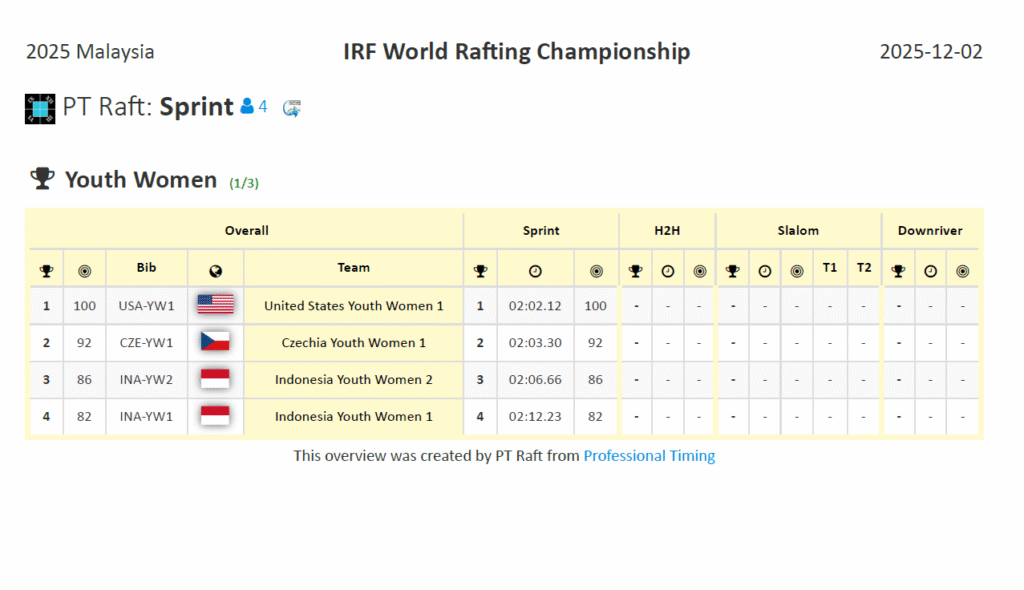Click the (1/3) category counter

tap(244, 183)
